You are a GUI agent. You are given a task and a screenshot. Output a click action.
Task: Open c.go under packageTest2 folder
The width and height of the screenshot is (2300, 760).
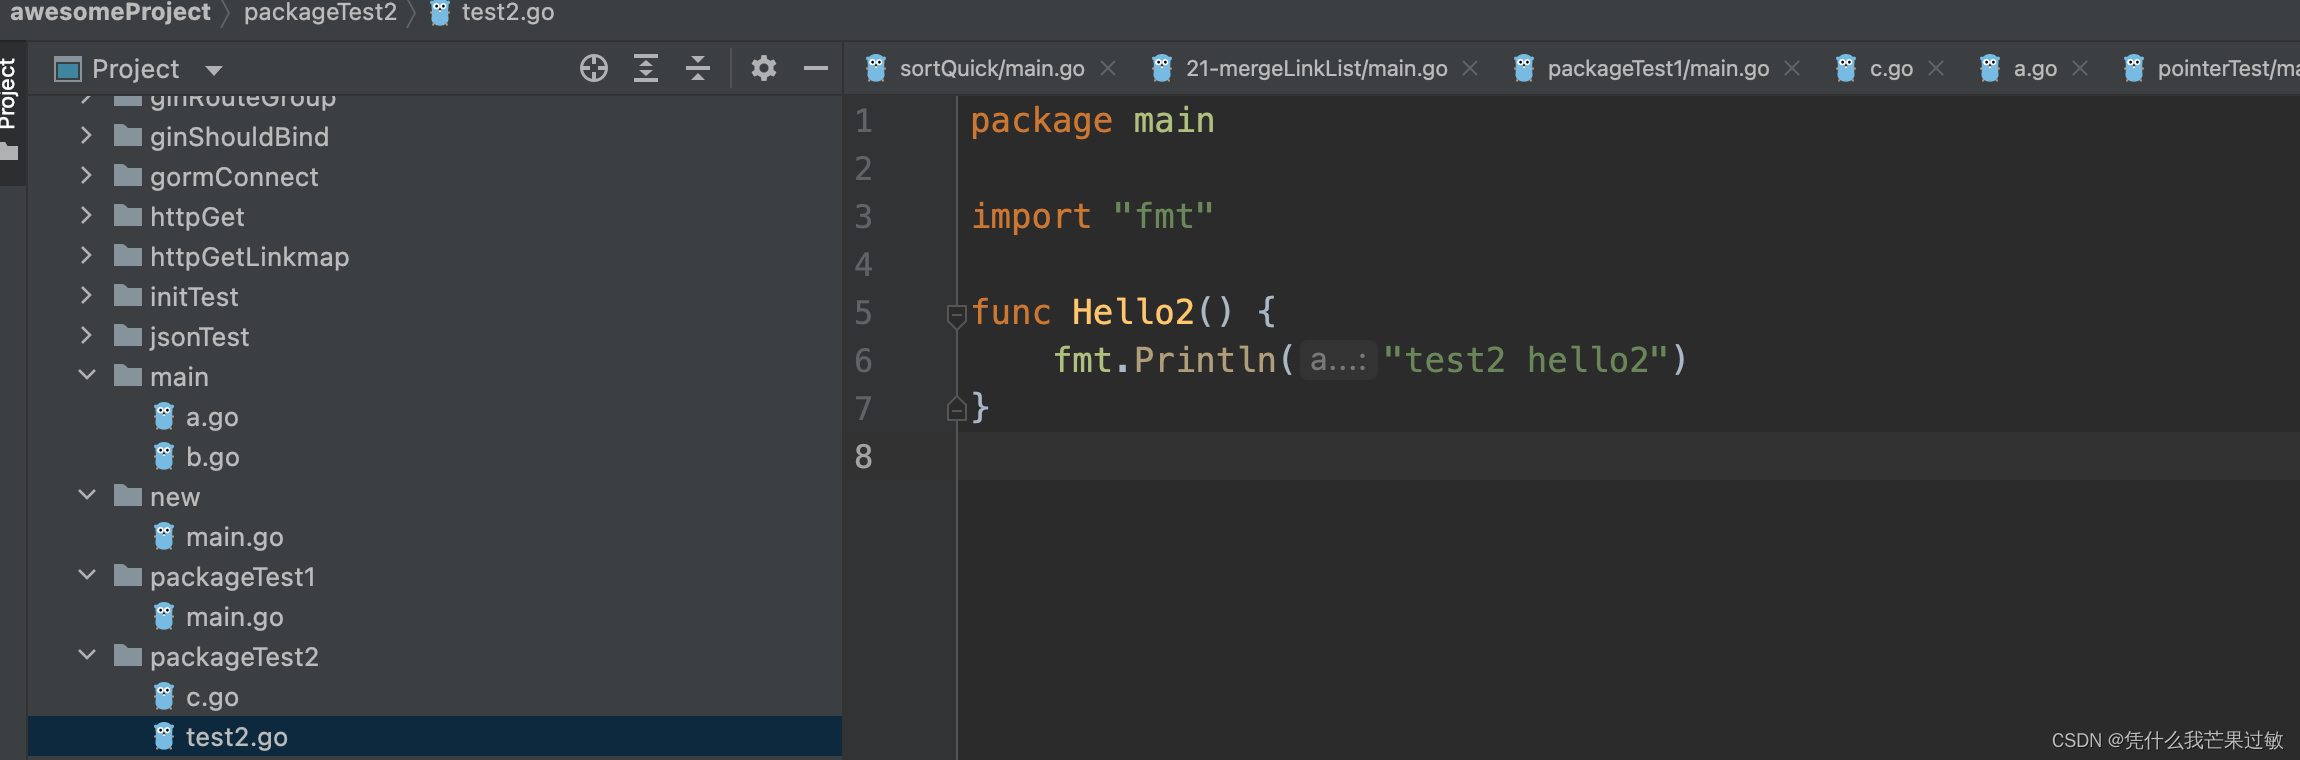[x=212, y=697]
